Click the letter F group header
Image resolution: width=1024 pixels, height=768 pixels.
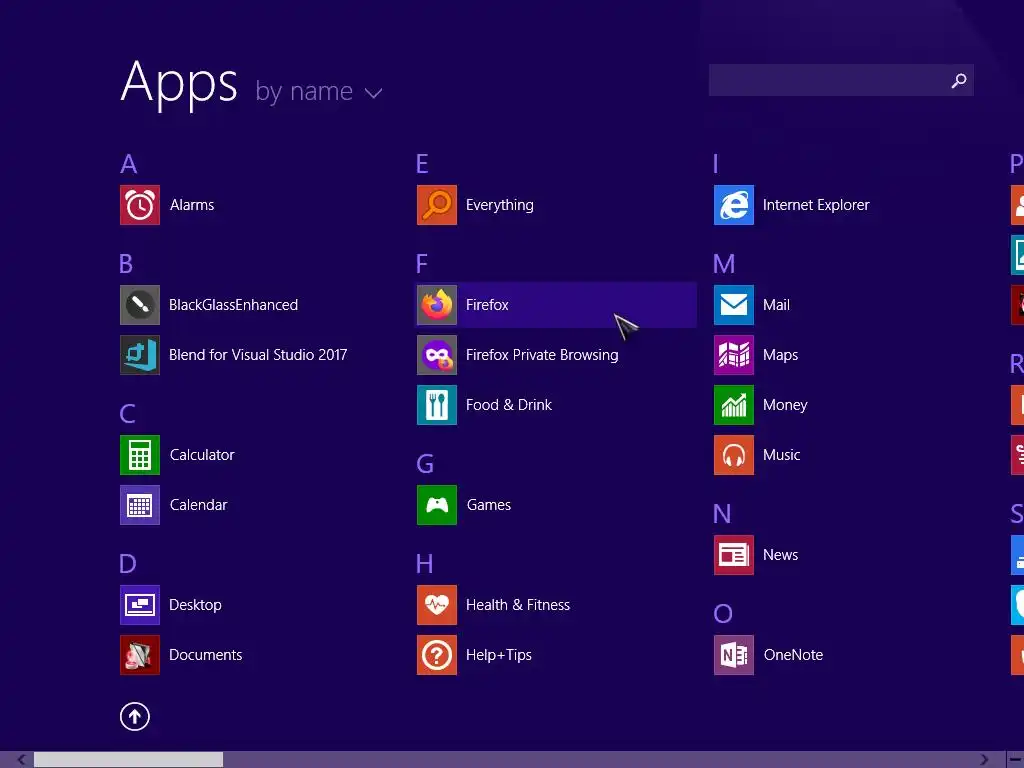click(422, 264)
